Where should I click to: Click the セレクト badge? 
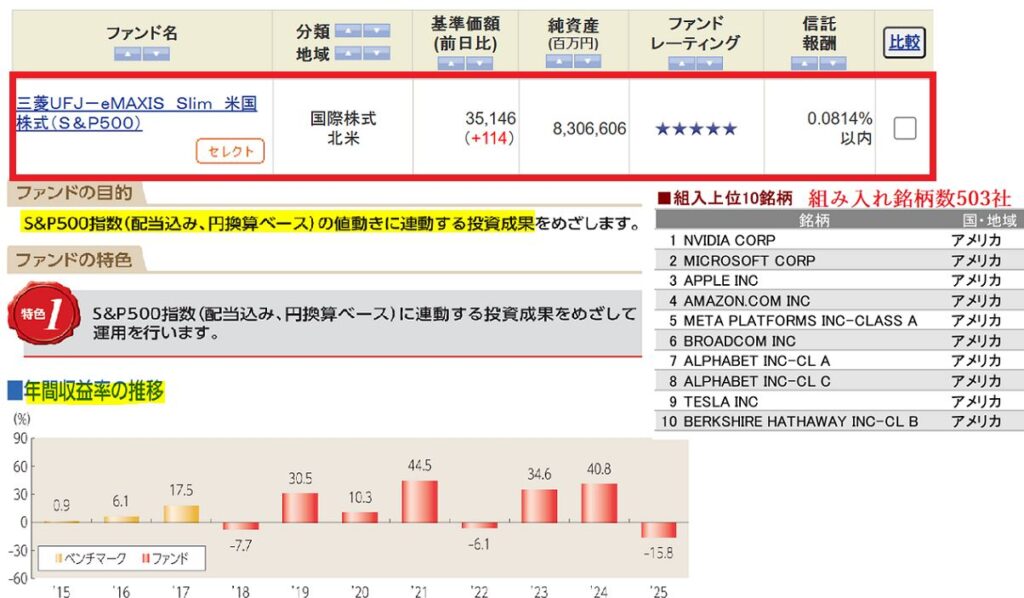click(x=230, y=151)
